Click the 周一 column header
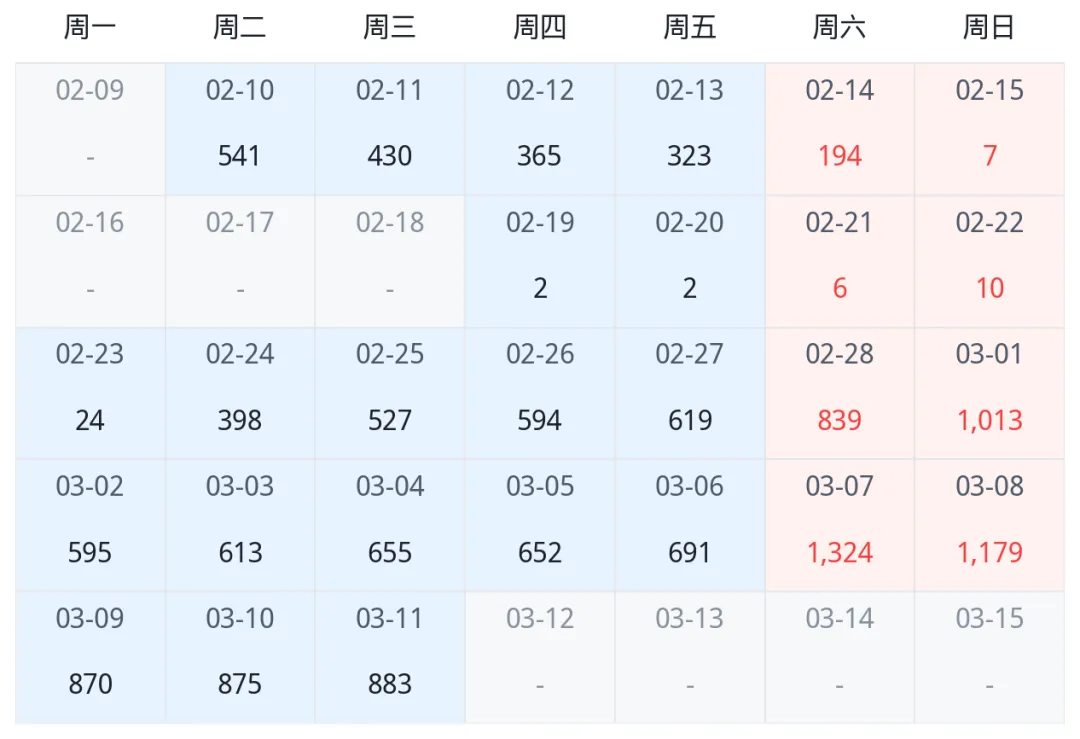The width and height of the screenshot is (1080, 739). click(90, 28)
